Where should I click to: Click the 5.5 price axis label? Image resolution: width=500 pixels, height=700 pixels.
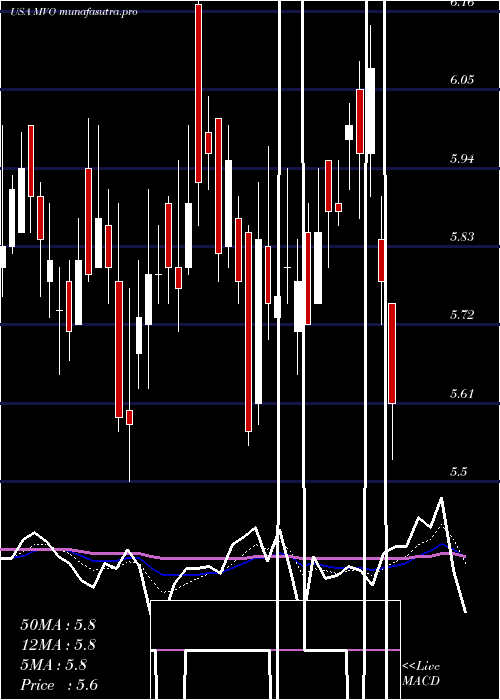458,472
